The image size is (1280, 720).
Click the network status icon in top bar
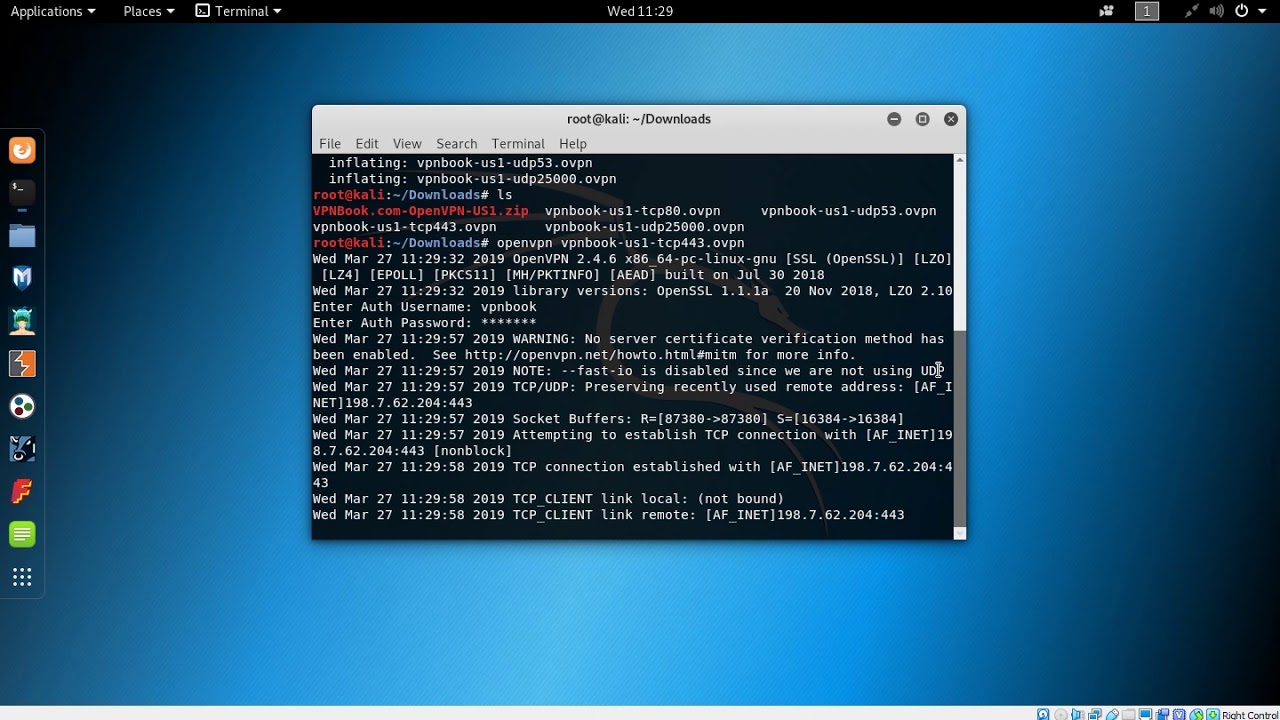(x=1191, y=11)
